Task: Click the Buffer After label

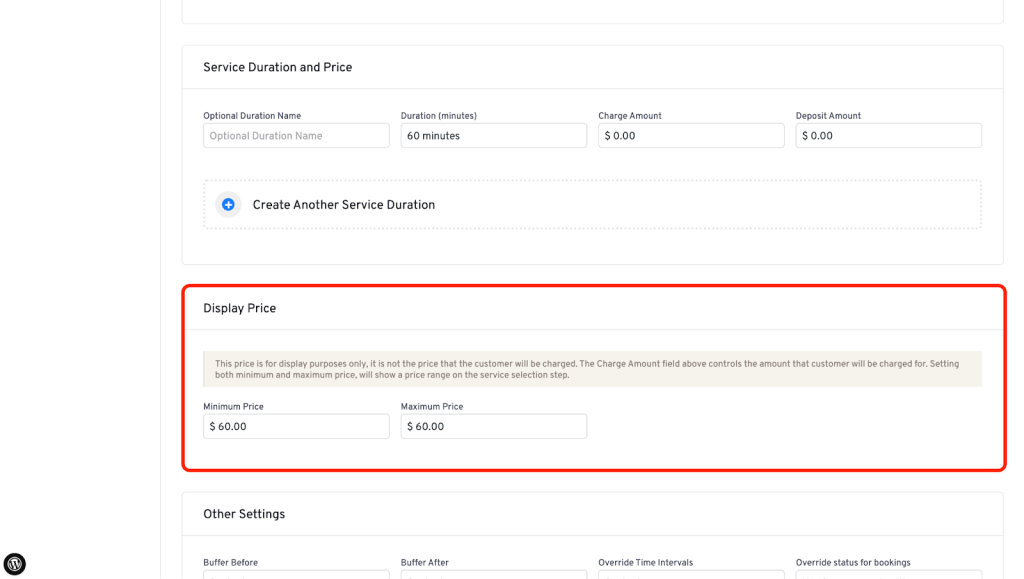Action: click(x=424, y=563)
